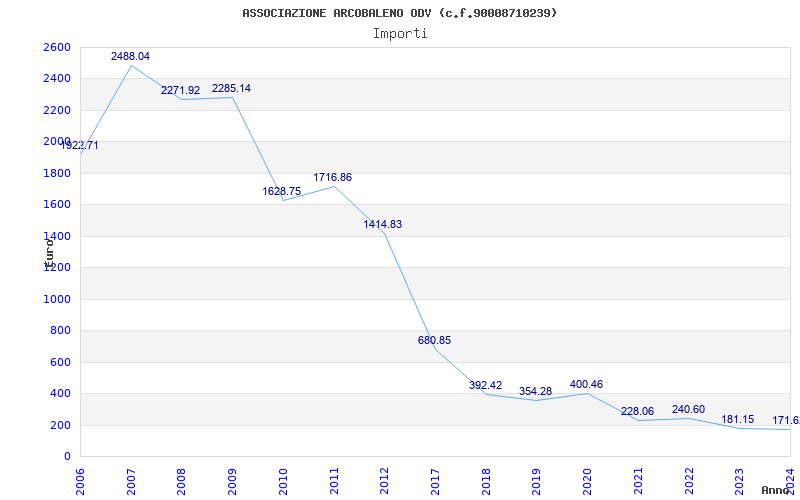The height and width of the screenshot is (500, 800).
Task: Click the x-axis year 2021
Action: pos(638,482)
